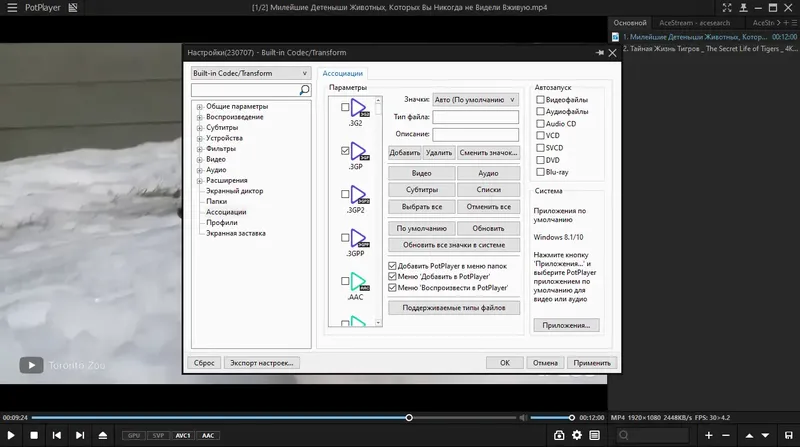Skip to next track icon
This screenshot has width=800, height=447.
tap(80, 435)
